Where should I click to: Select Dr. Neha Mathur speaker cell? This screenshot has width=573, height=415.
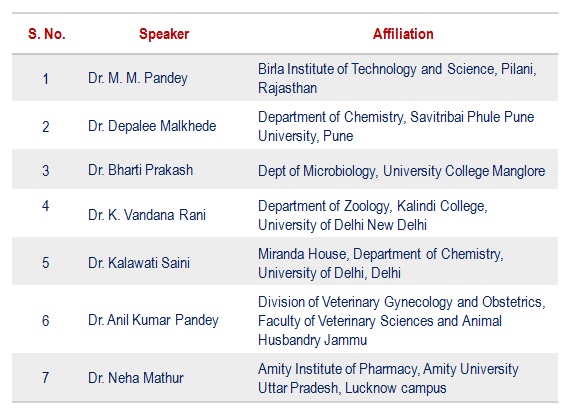click(136, 378)
